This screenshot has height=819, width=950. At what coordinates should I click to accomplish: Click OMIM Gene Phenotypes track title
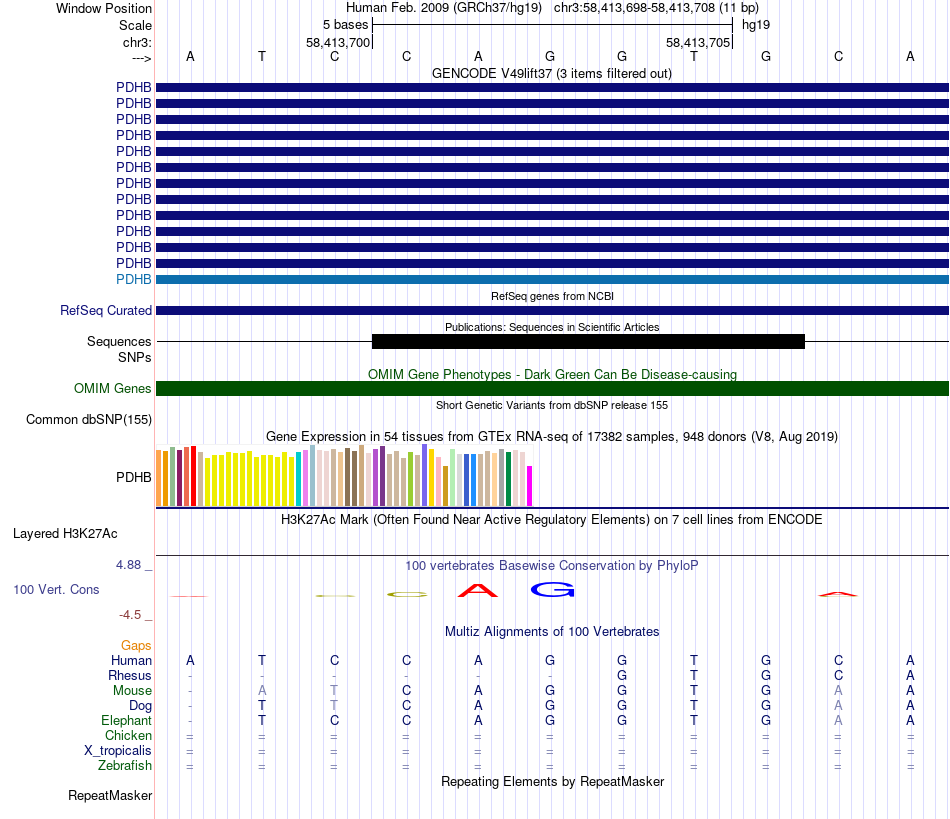coord(552,374)
